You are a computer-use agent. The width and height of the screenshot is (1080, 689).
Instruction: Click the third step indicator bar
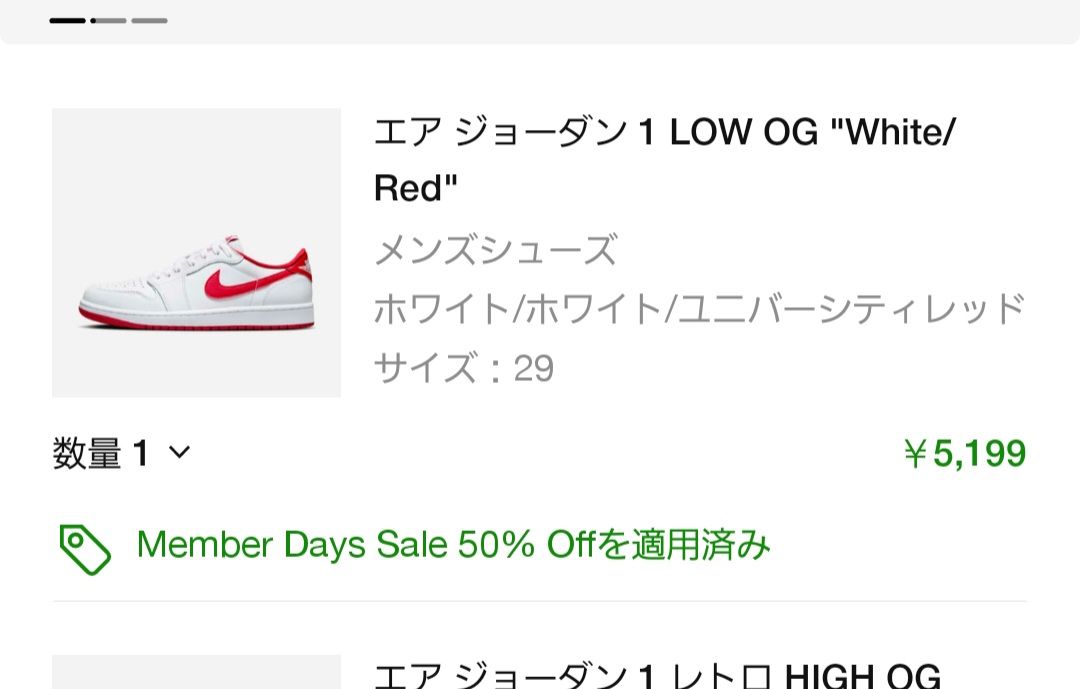149,18
